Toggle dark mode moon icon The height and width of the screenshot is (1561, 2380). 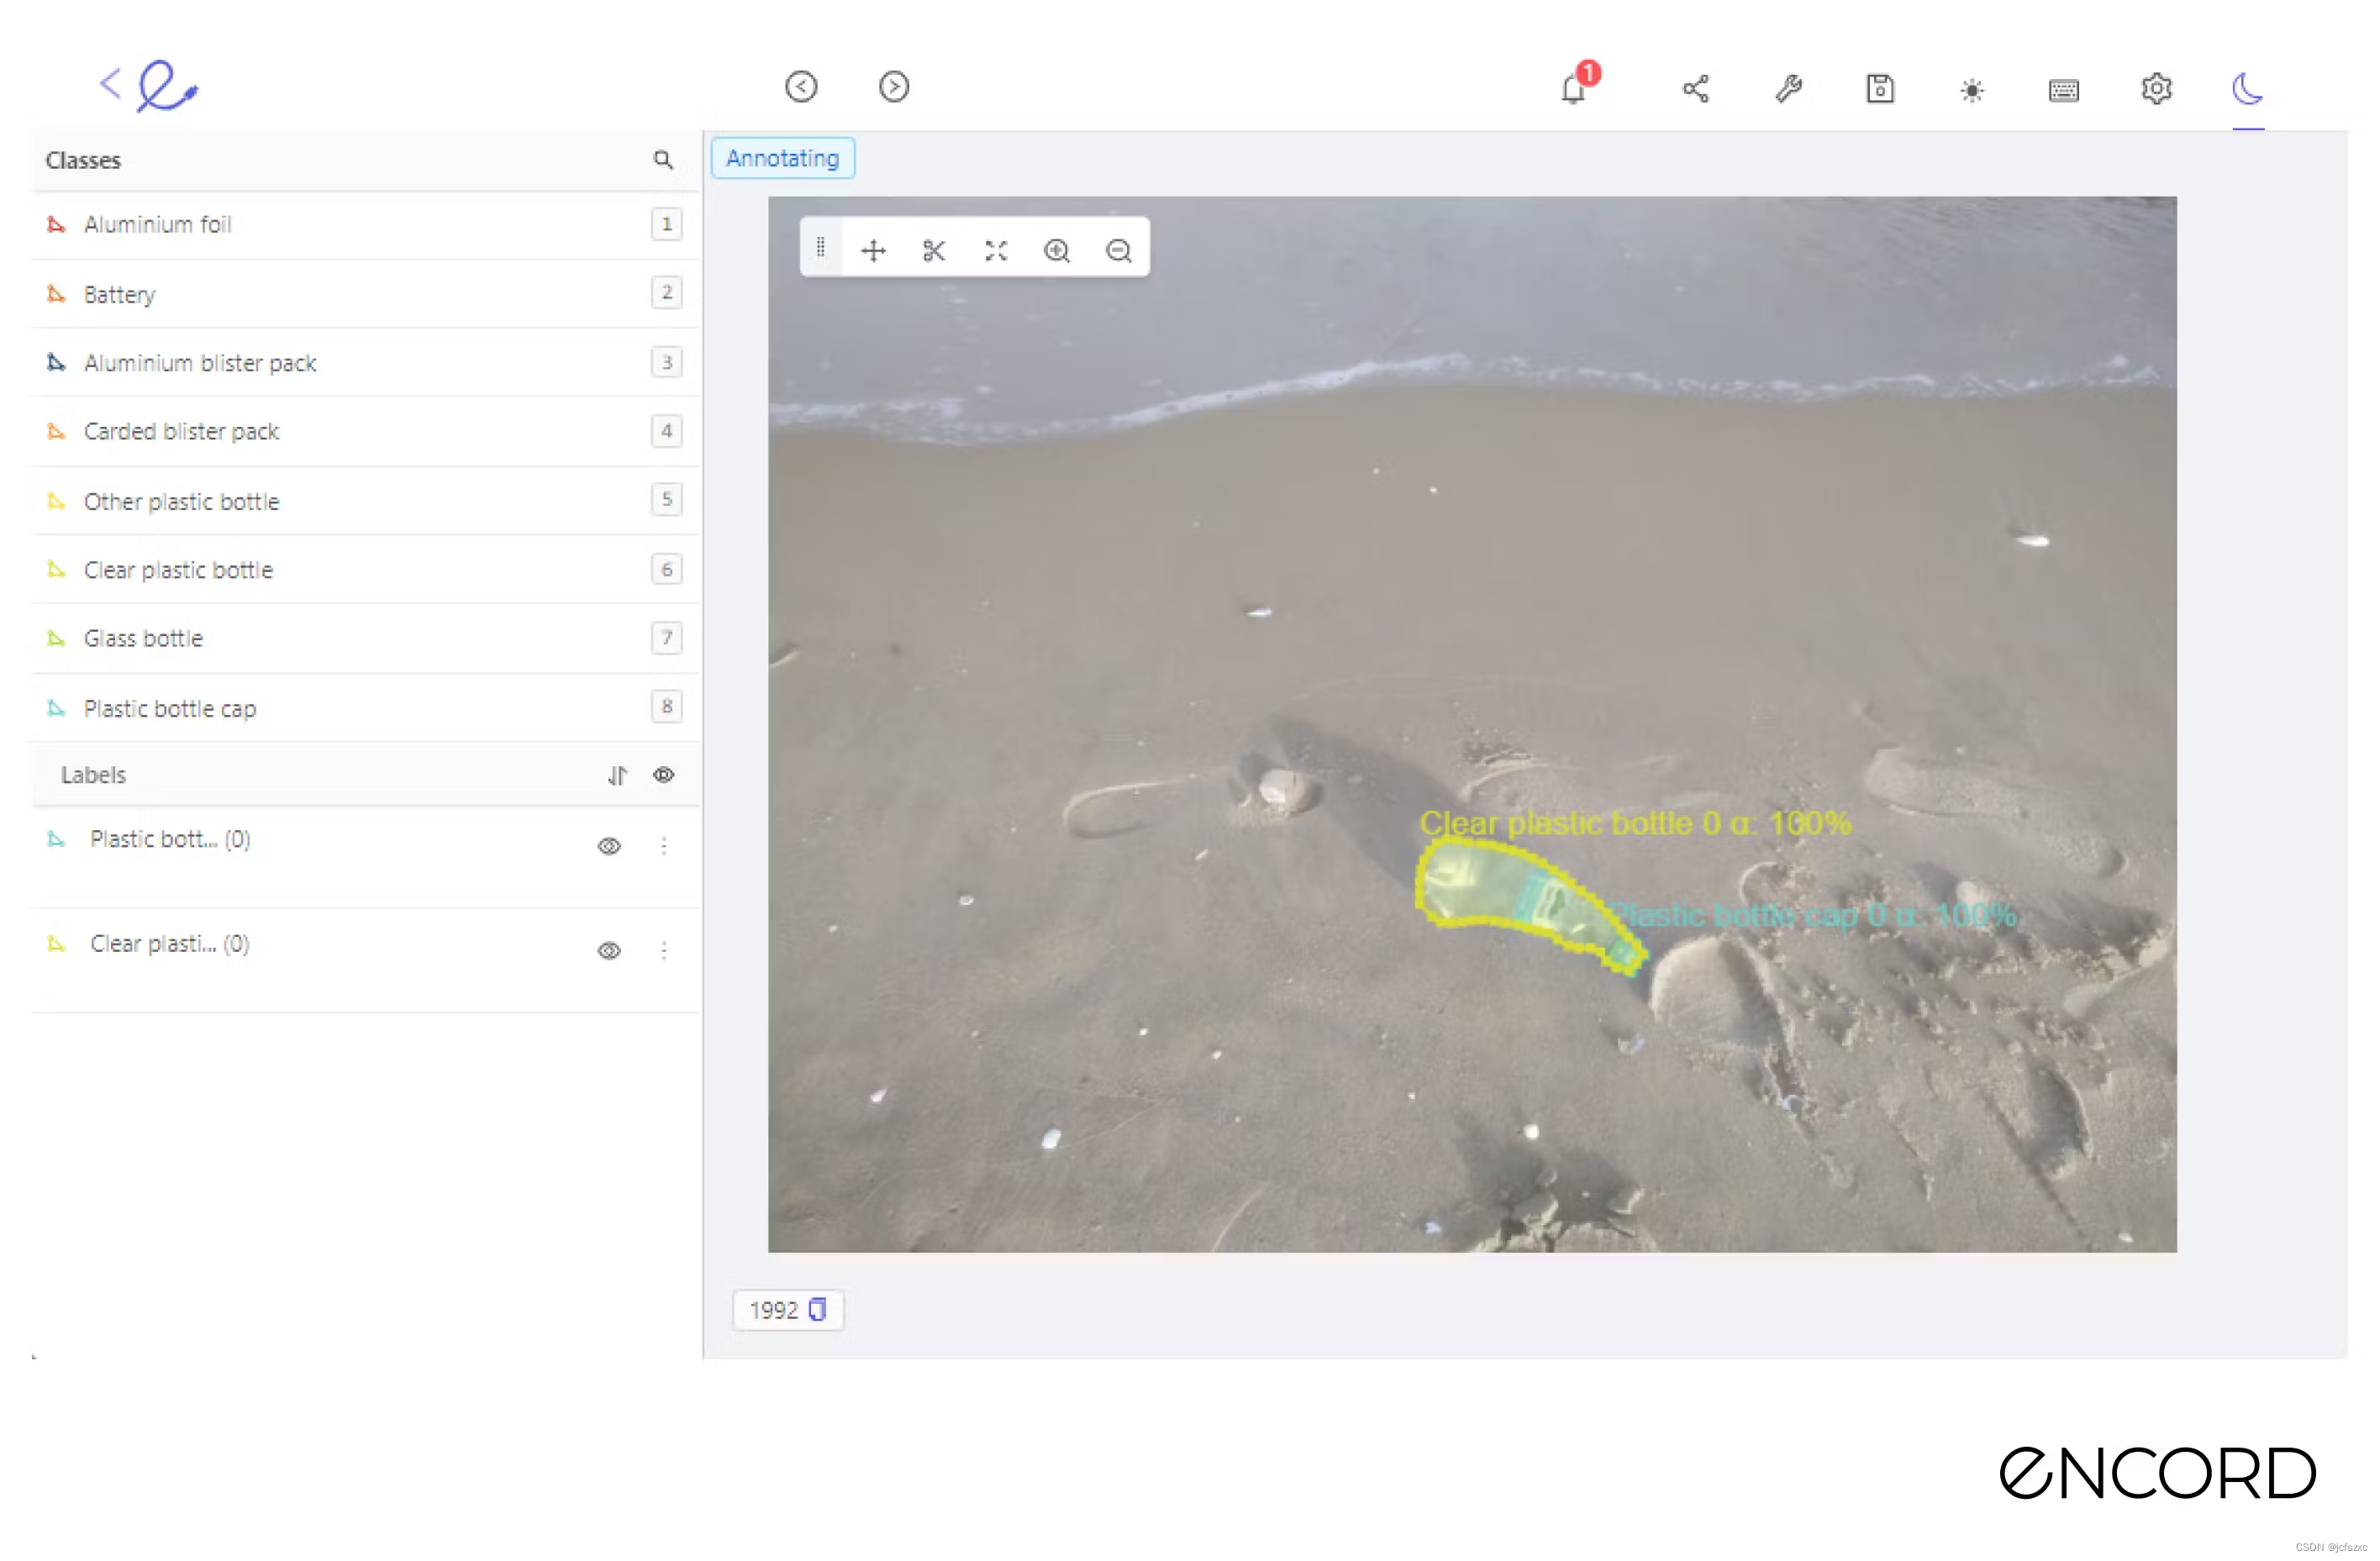click(x=2248, y=89)
